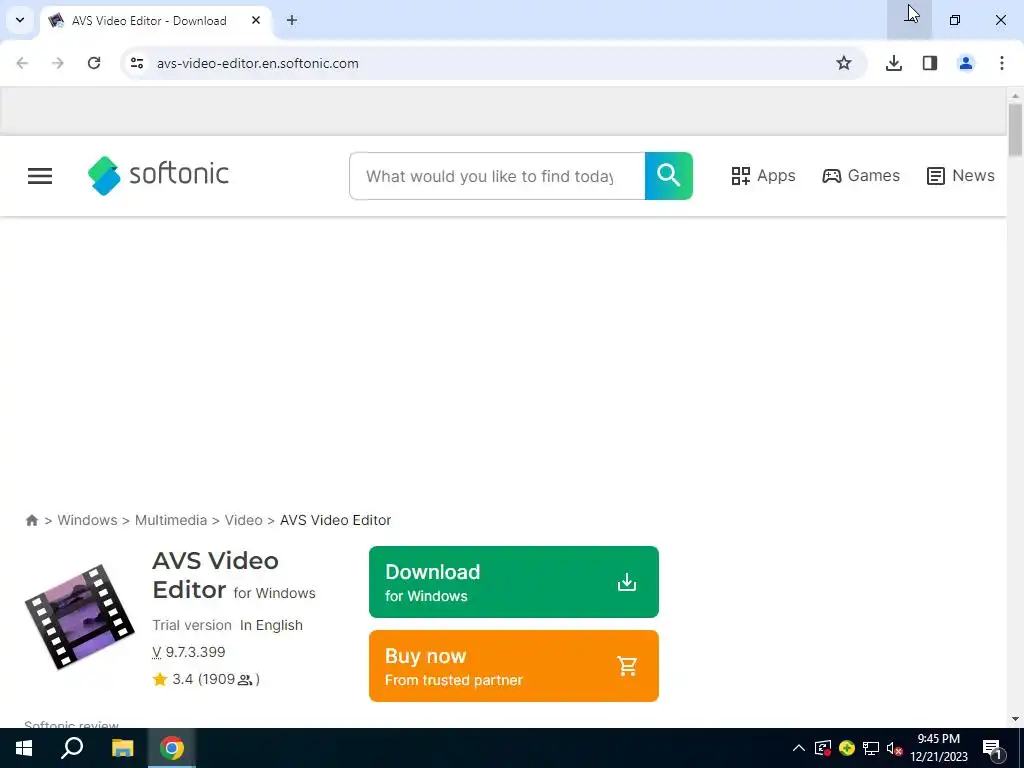Open Windows taskbar search
Viewport: 1024px width, 768px height.
(x=72, y=748)
